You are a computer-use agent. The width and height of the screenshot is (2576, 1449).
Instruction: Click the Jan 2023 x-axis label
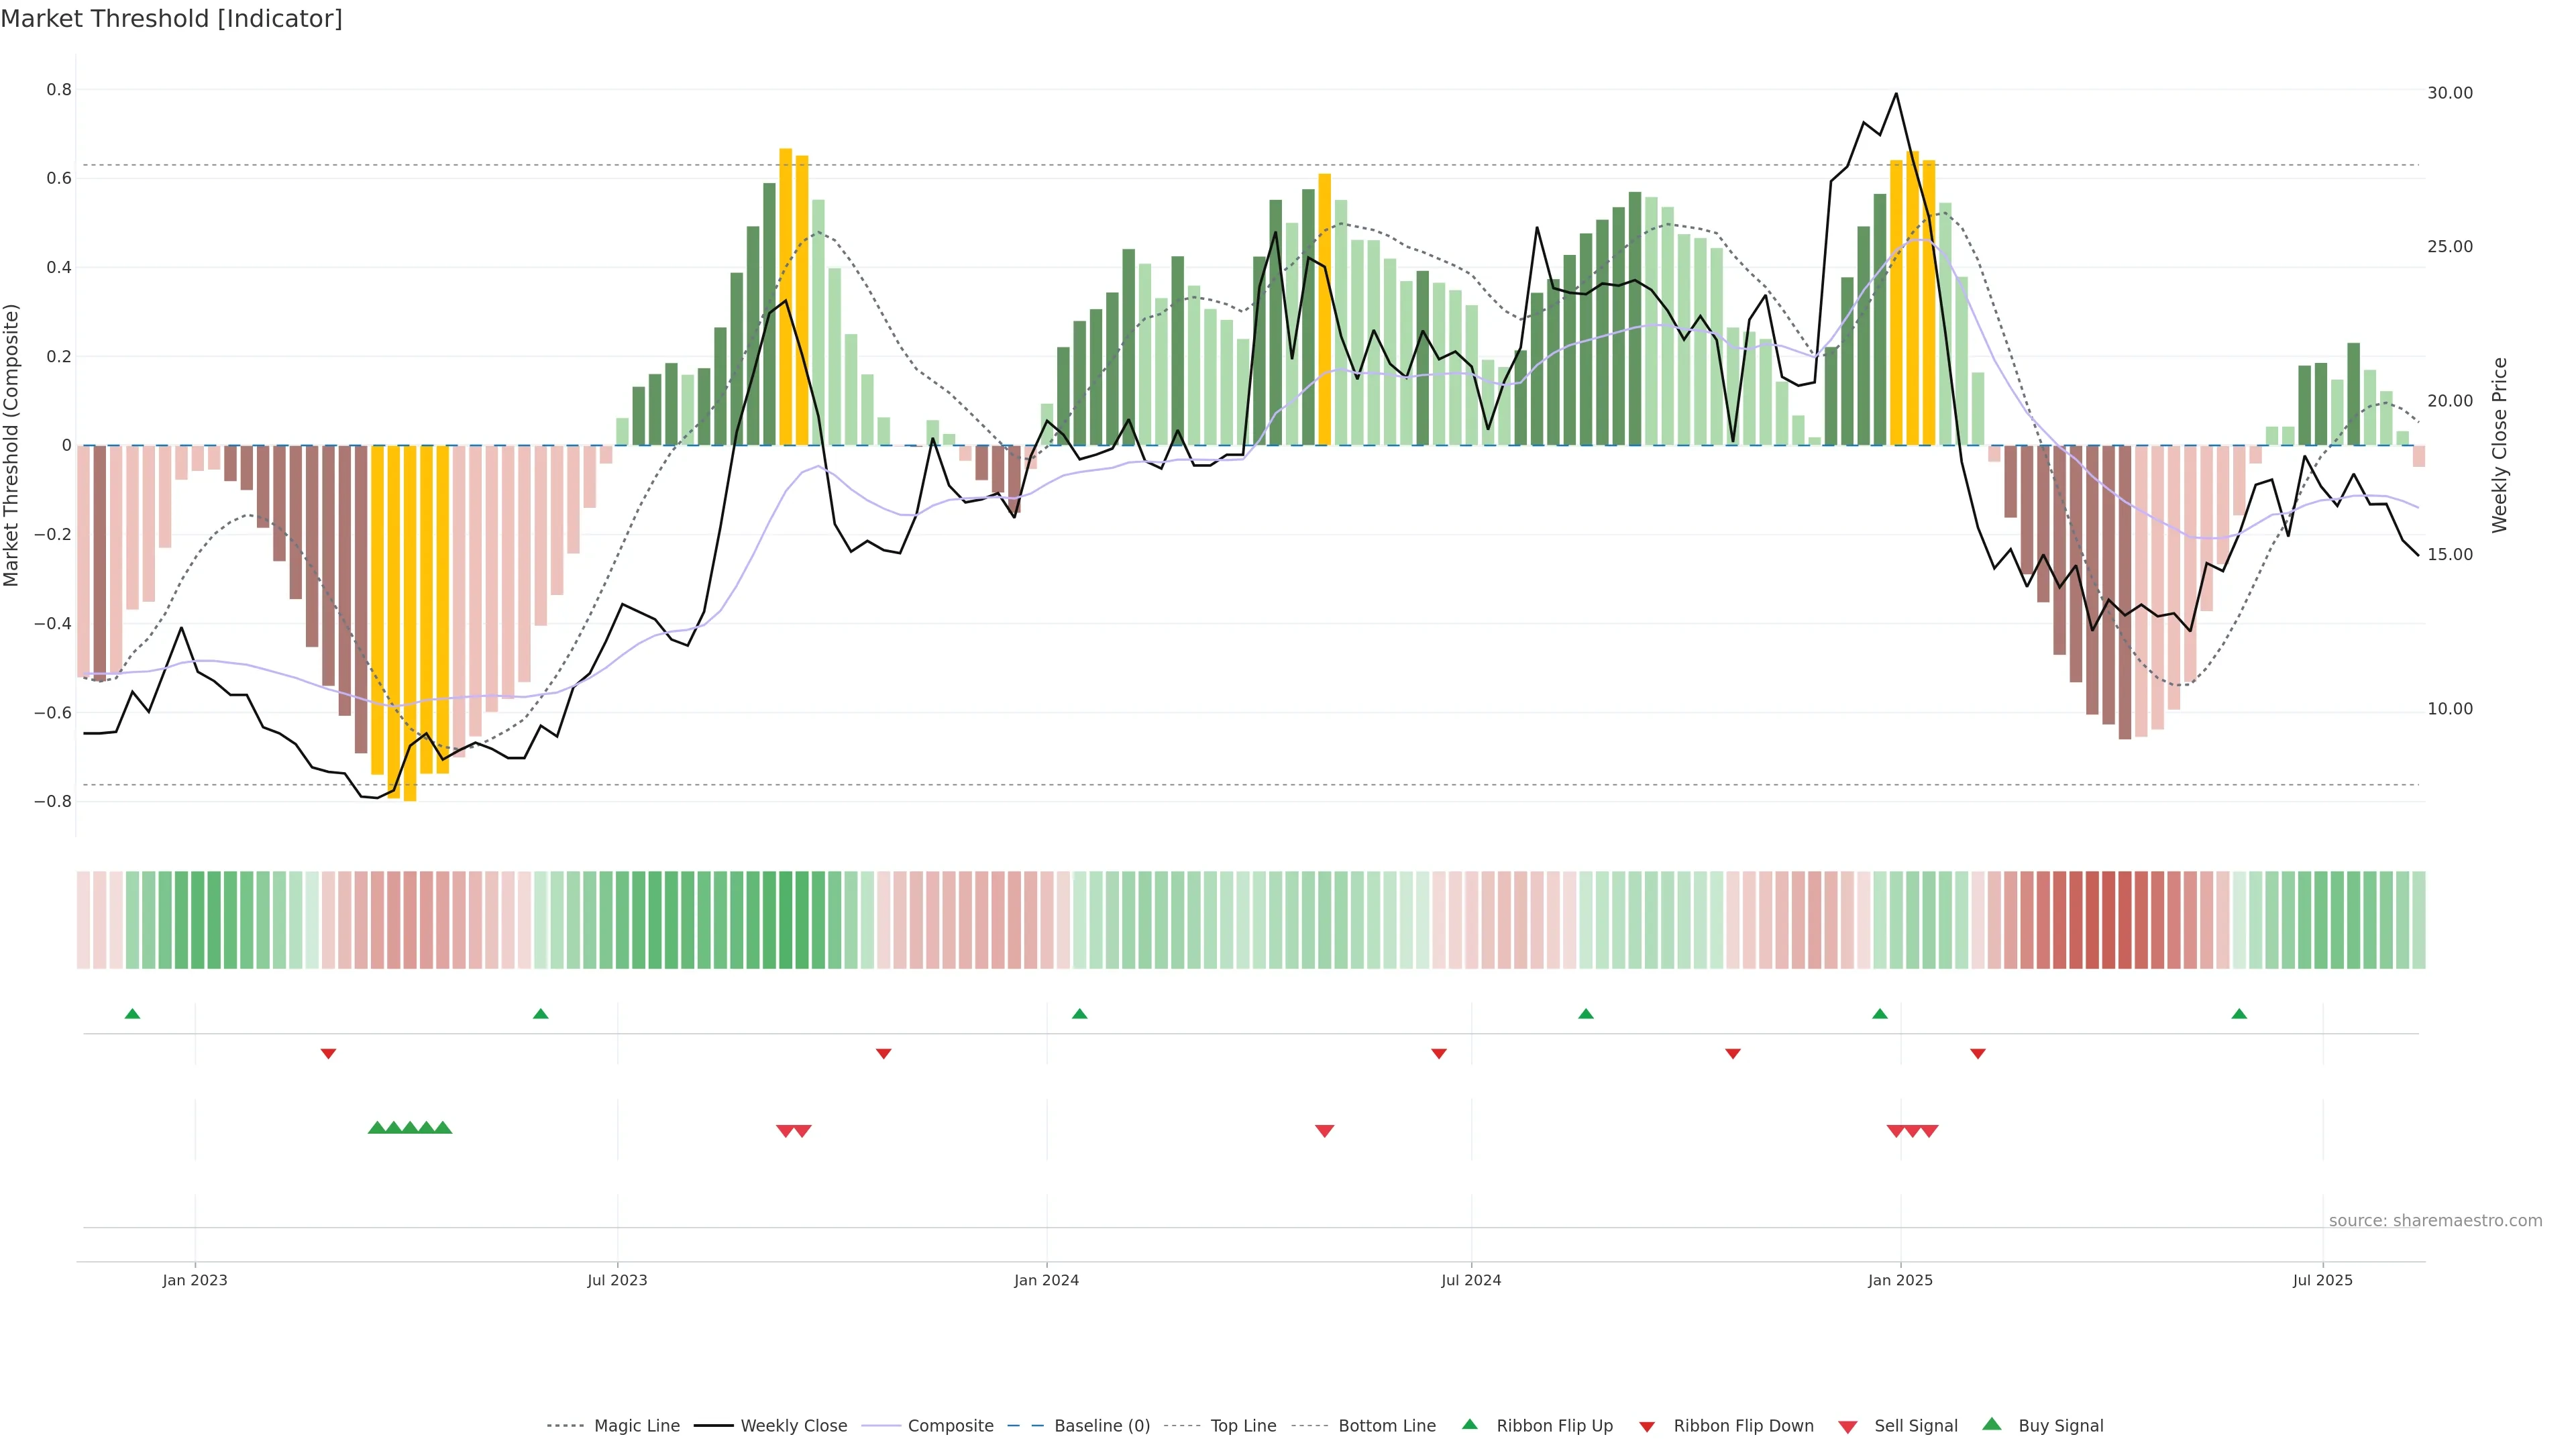195,1280
